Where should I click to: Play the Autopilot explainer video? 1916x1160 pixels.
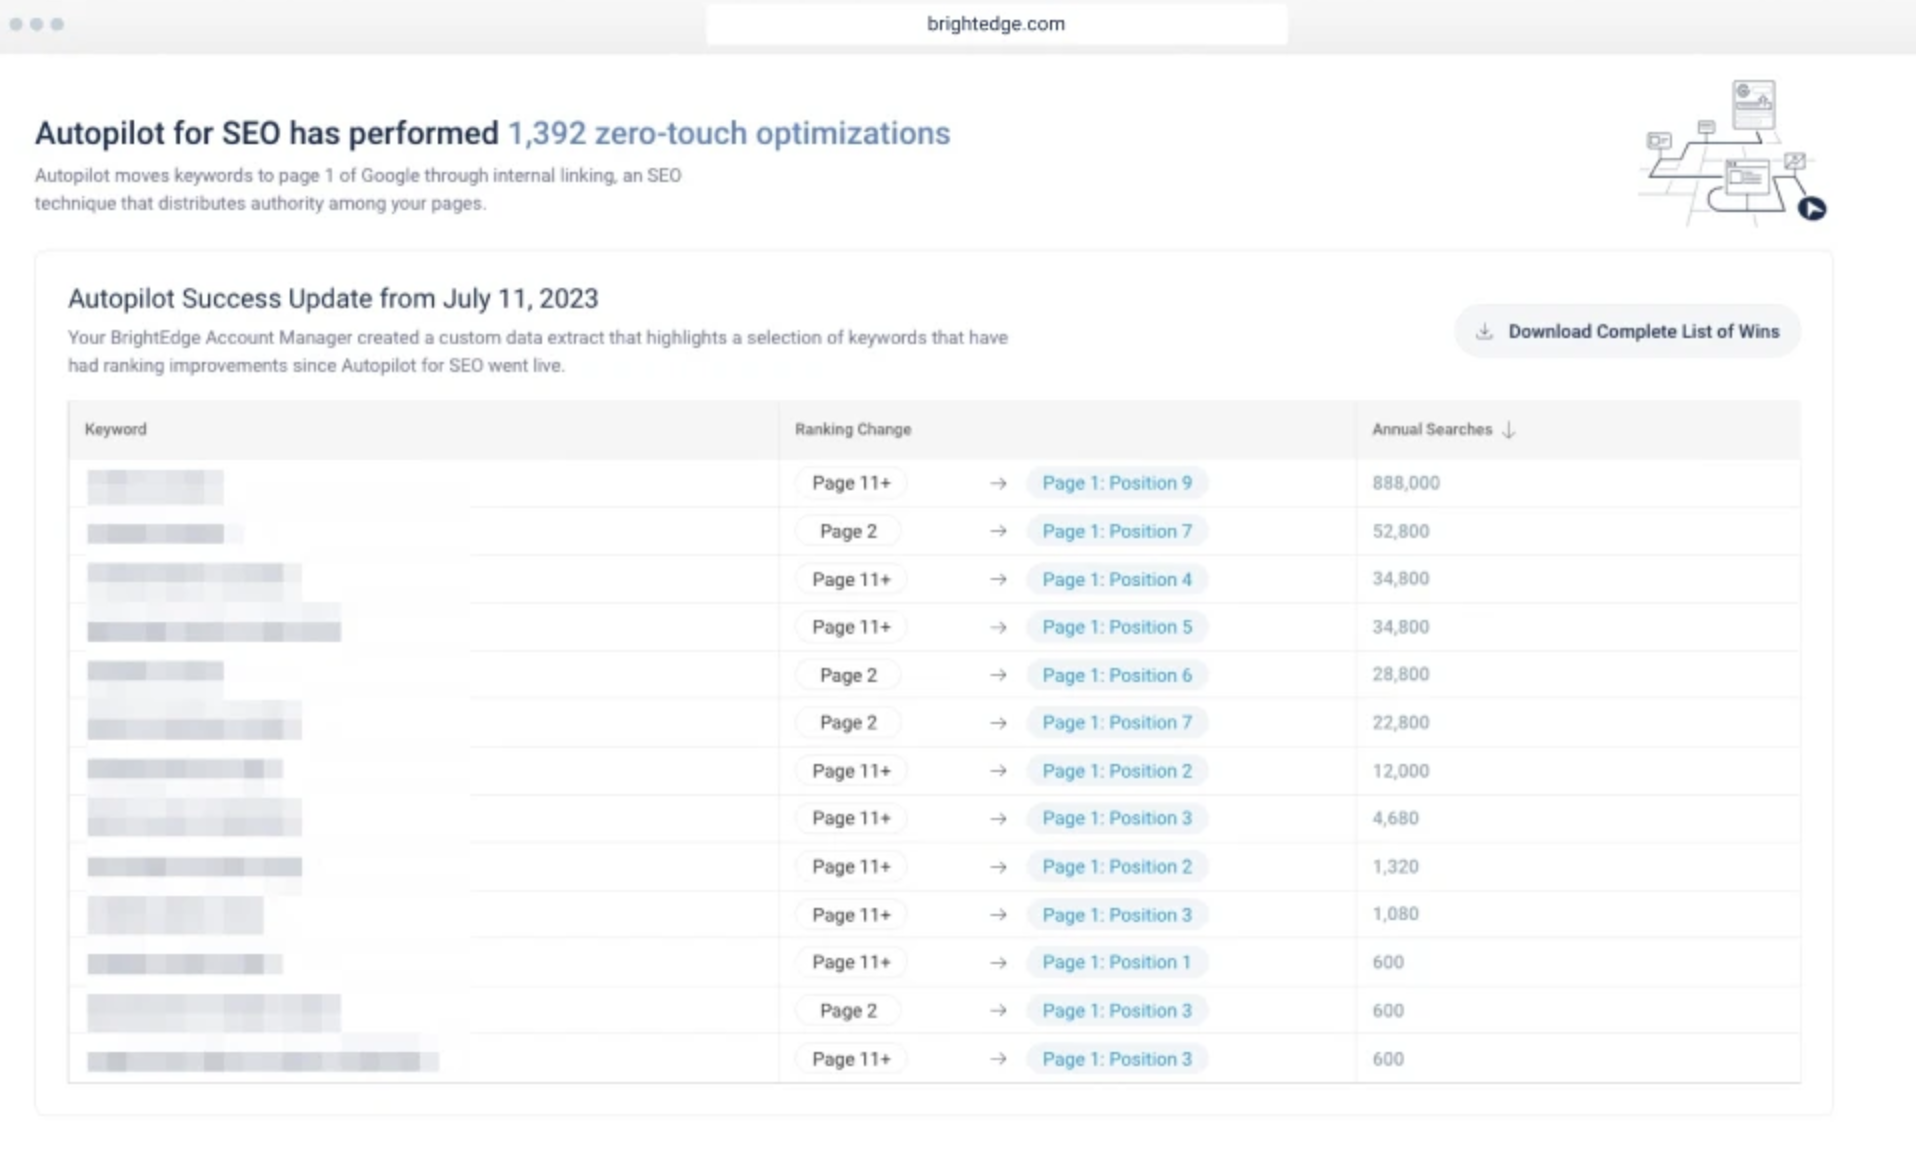(x=1811, y=209)
